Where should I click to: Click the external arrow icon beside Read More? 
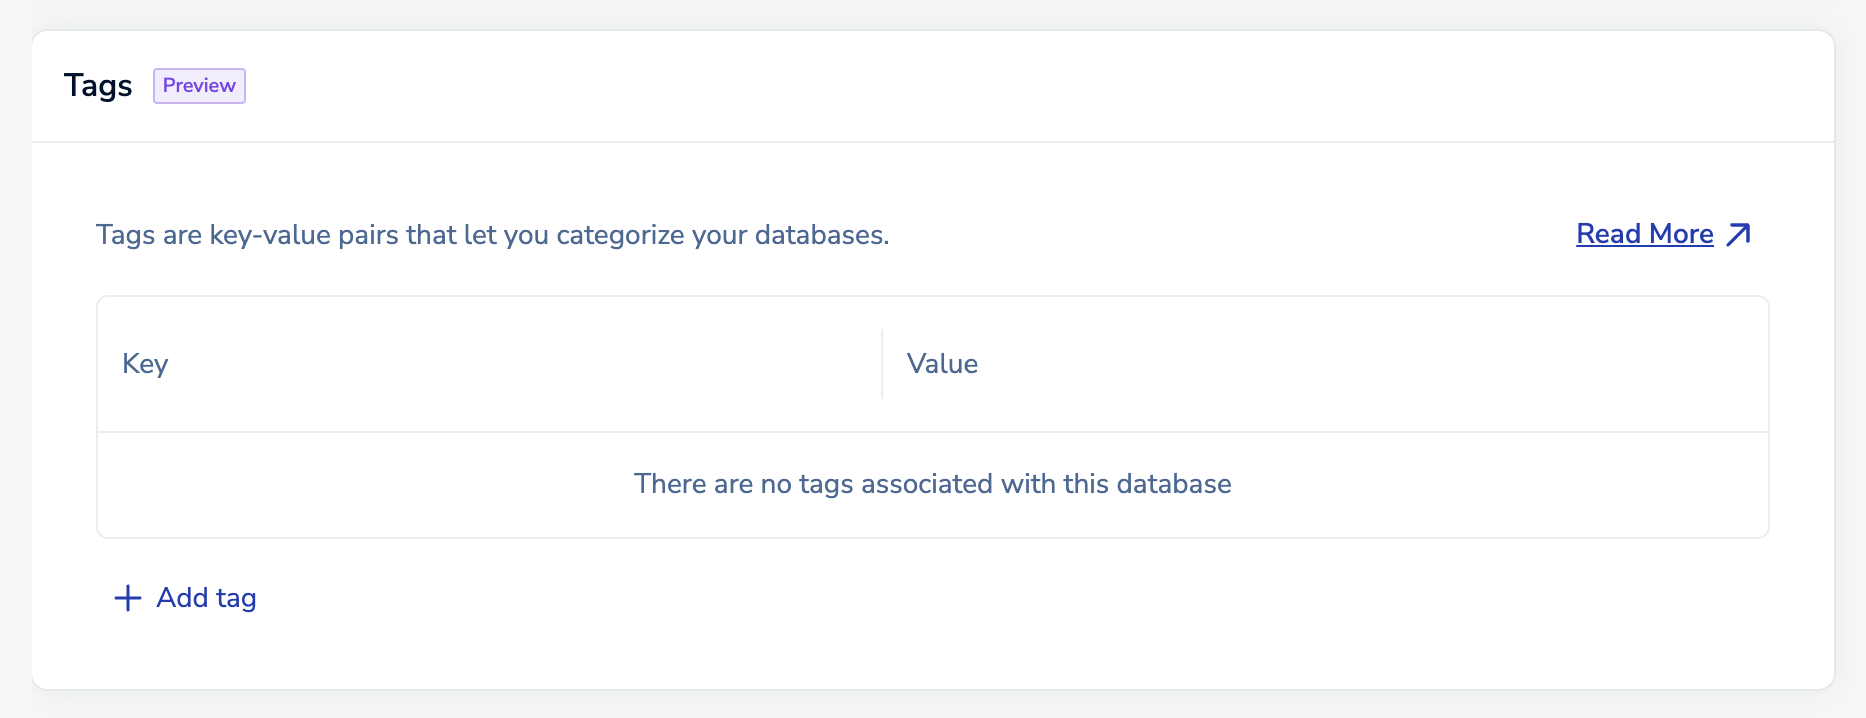(1739, 234)
